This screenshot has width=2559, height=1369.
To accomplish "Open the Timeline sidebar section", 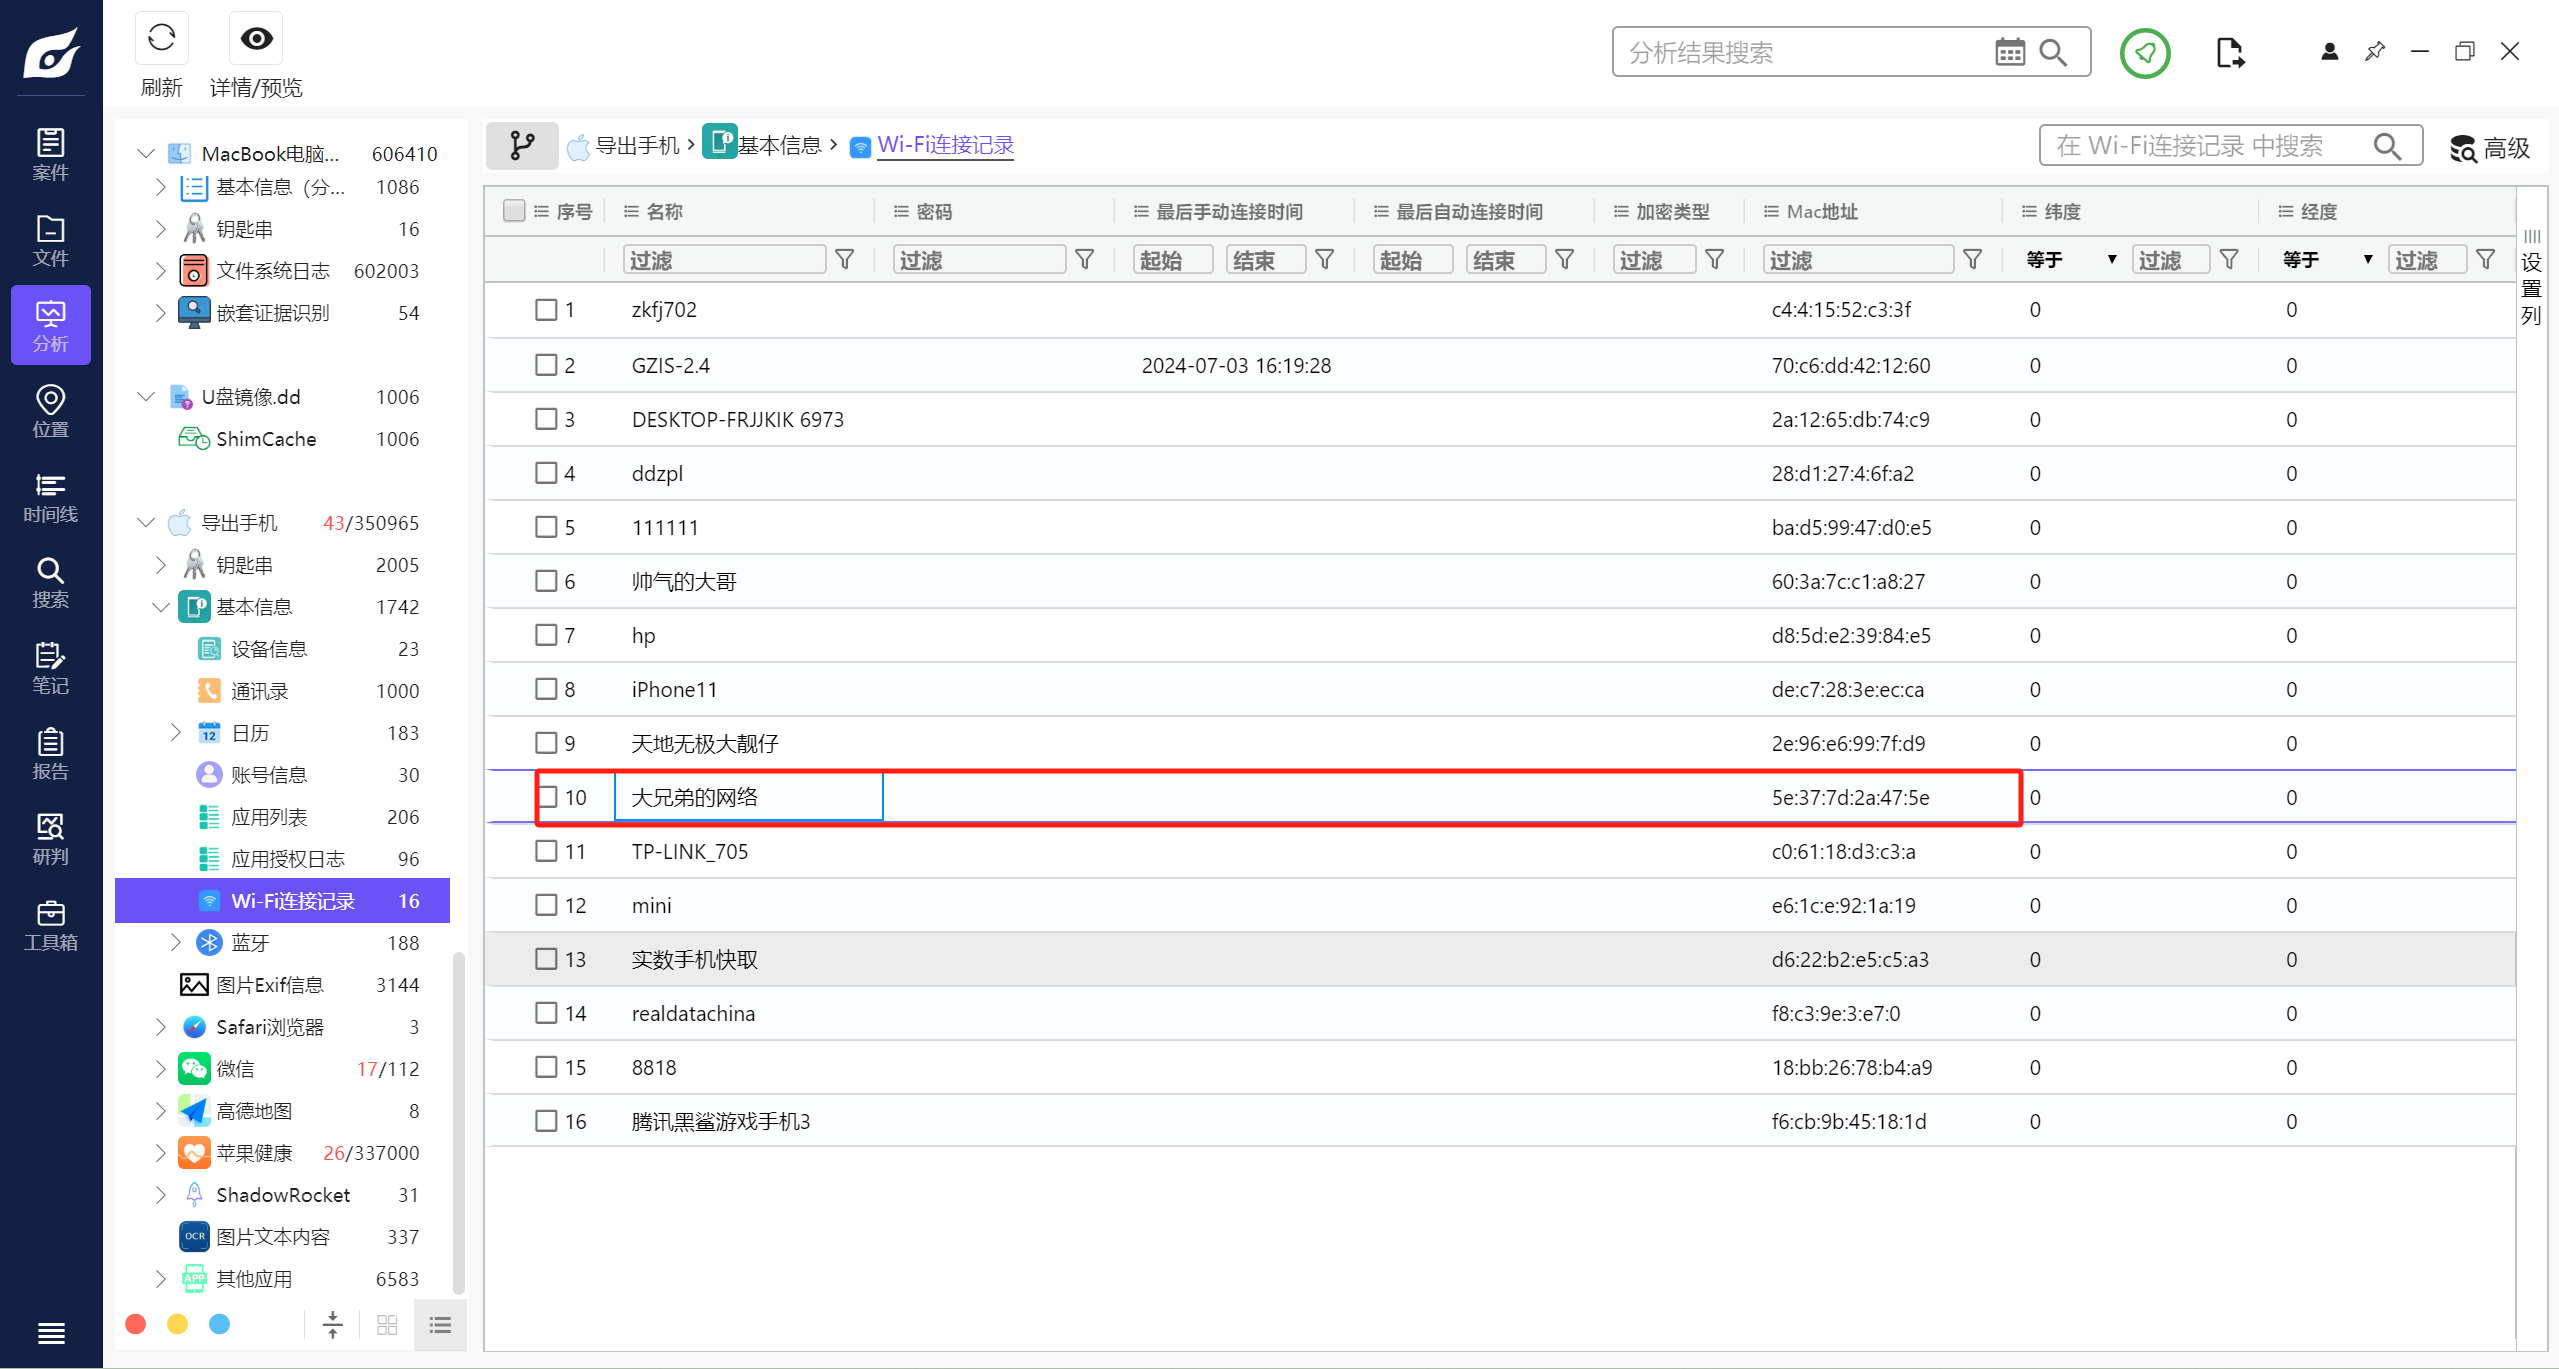I will click(x=50, y=498).
